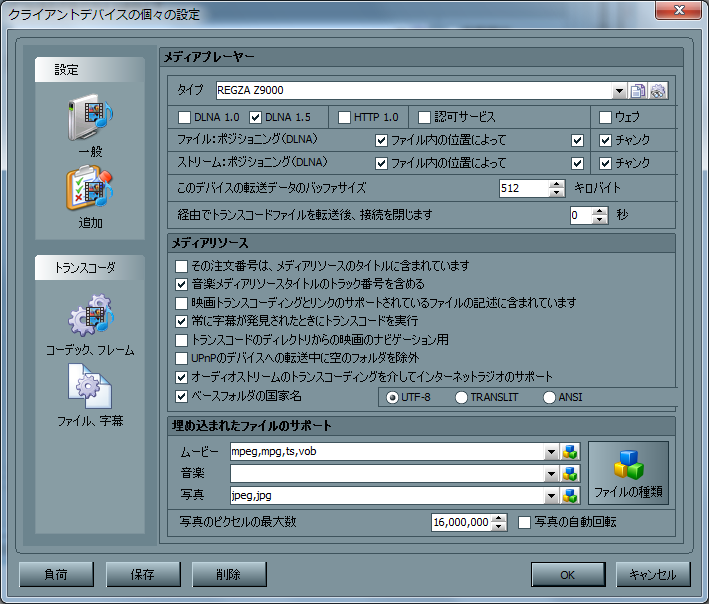Expand the 音楽 extensions dropdown arrow
This screenshot has width=709, height=604.
[551, 474]
